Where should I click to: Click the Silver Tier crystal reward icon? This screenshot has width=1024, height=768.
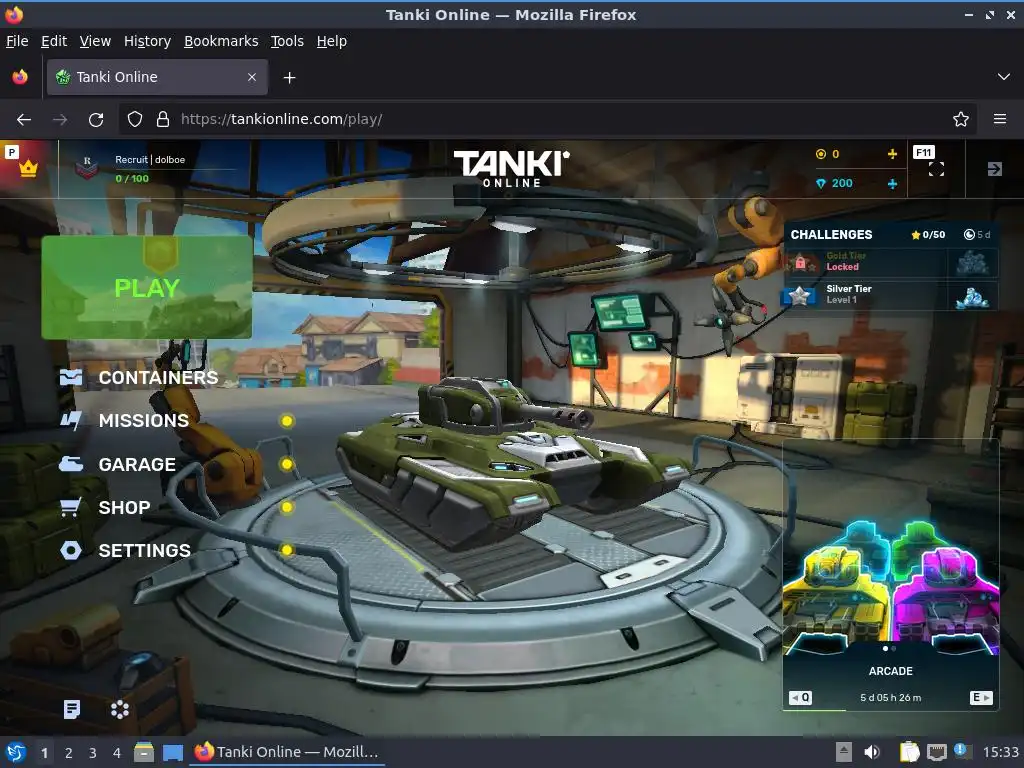click(x=972, y=296)
